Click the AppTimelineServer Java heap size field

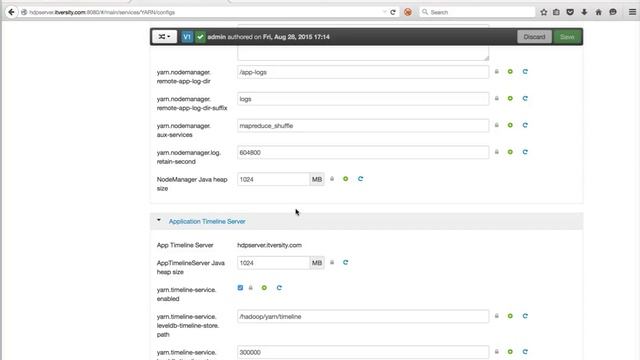[273, 263]
